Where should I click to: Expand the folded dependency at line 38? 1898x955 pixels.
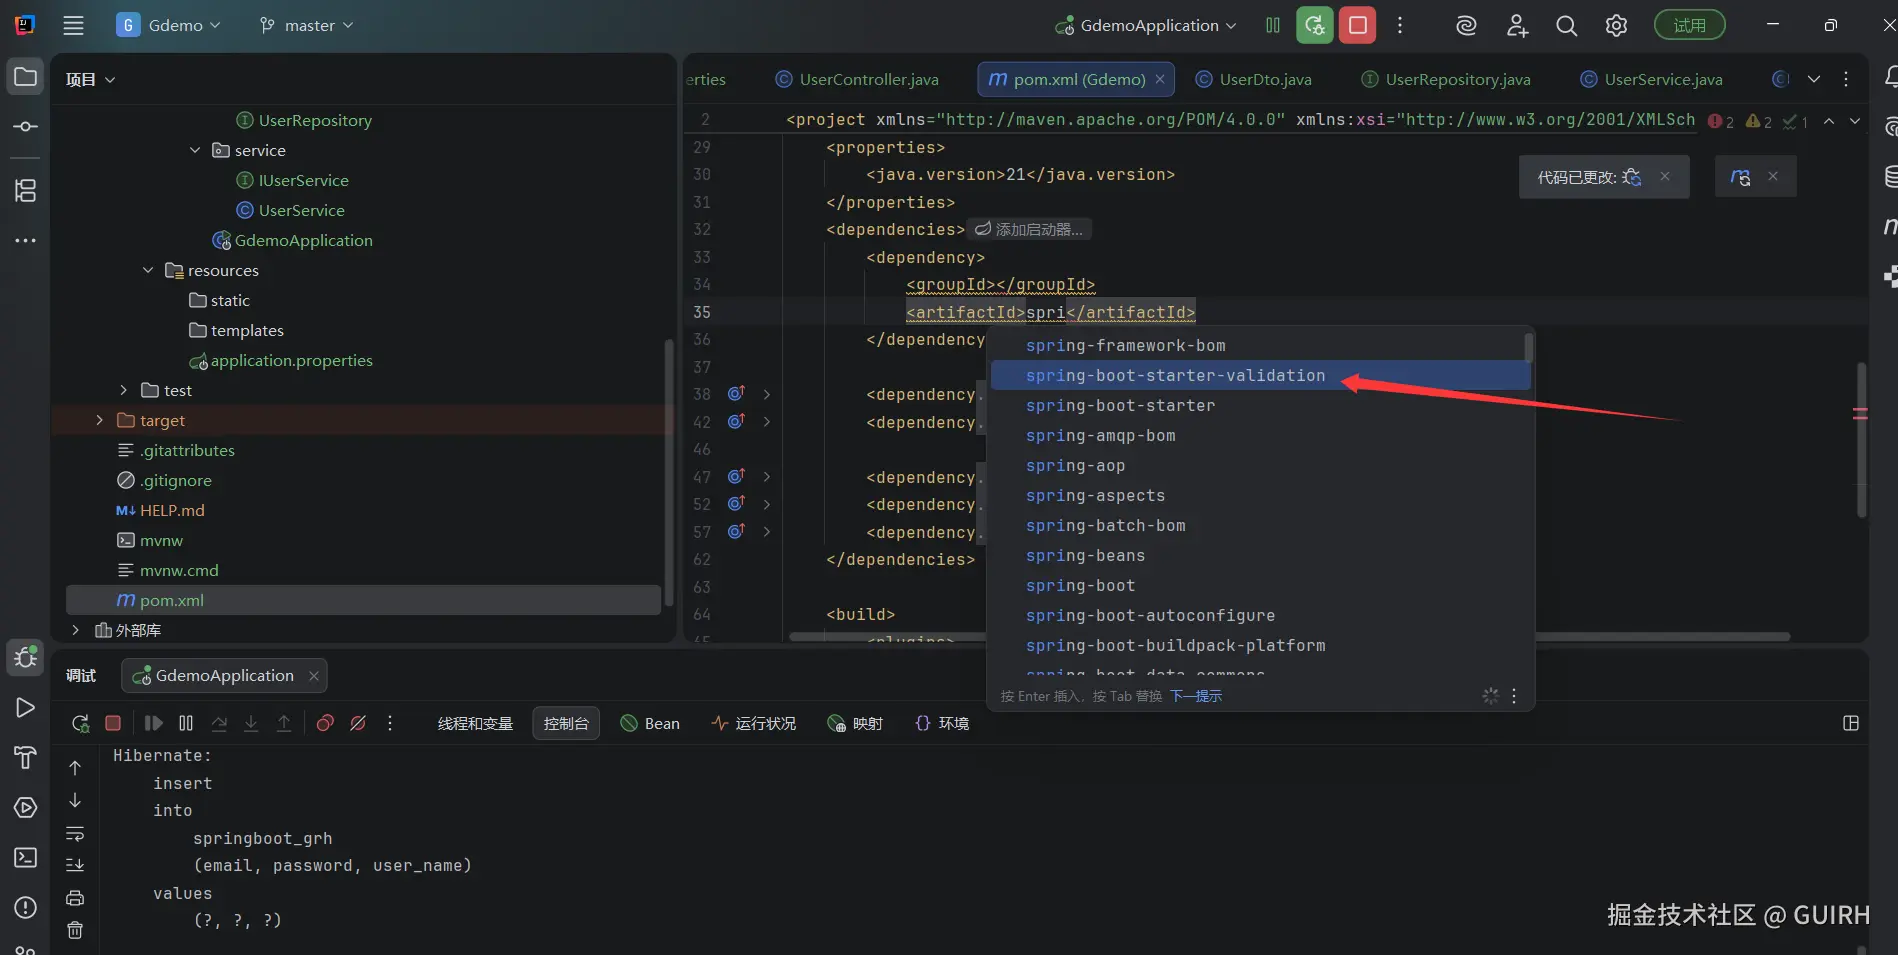(x=767, y=394)
